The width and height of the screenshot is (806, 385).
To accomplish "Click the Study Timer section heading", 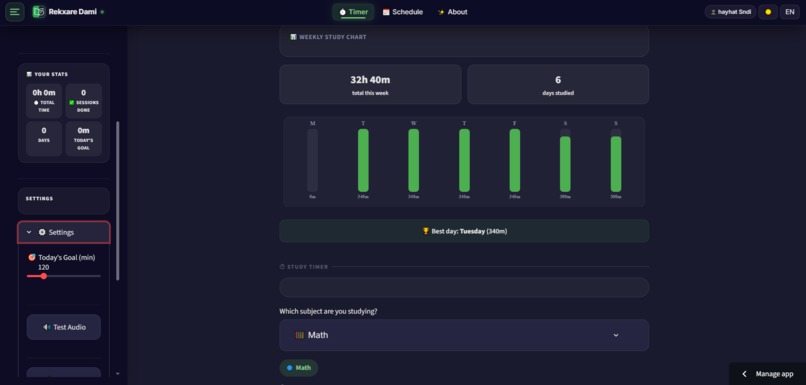I will (x=307, y=267).
